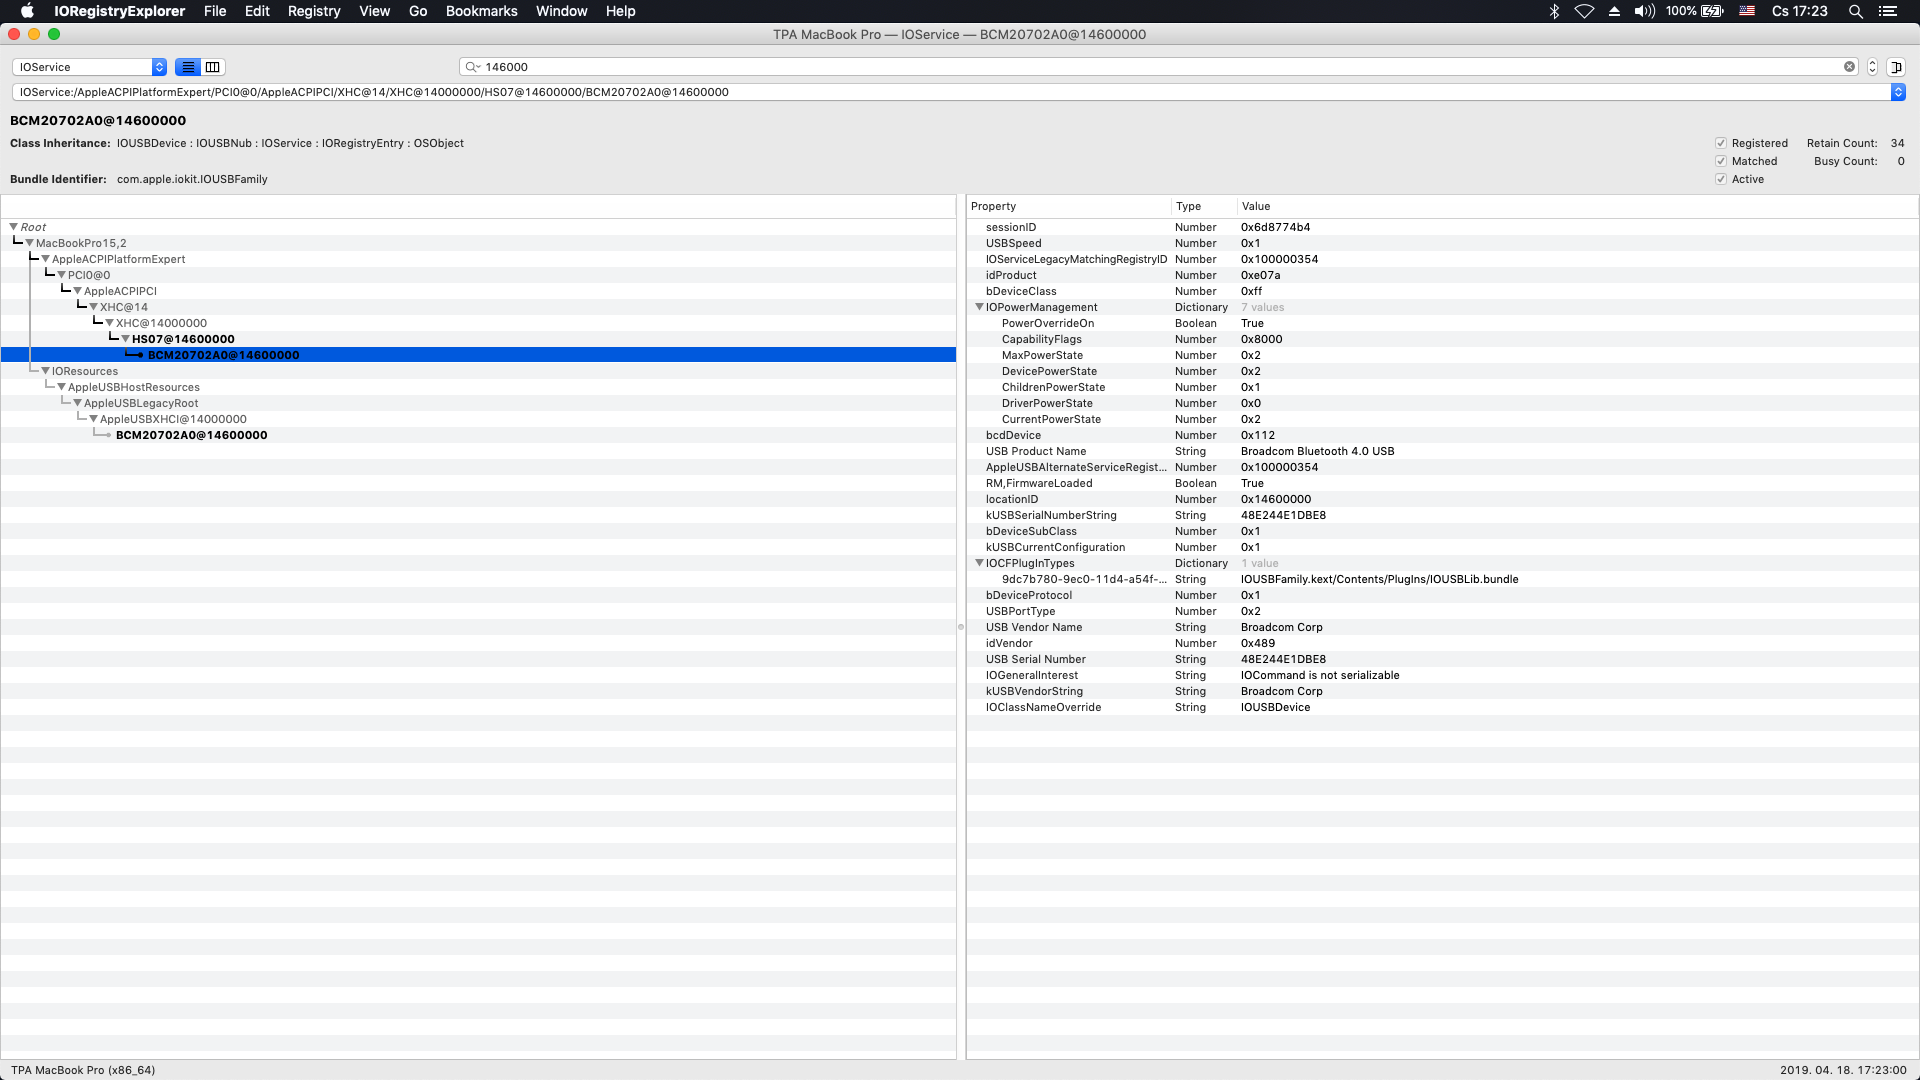
Task: Clear the search field with the X button
Action: coord(1849,67)
